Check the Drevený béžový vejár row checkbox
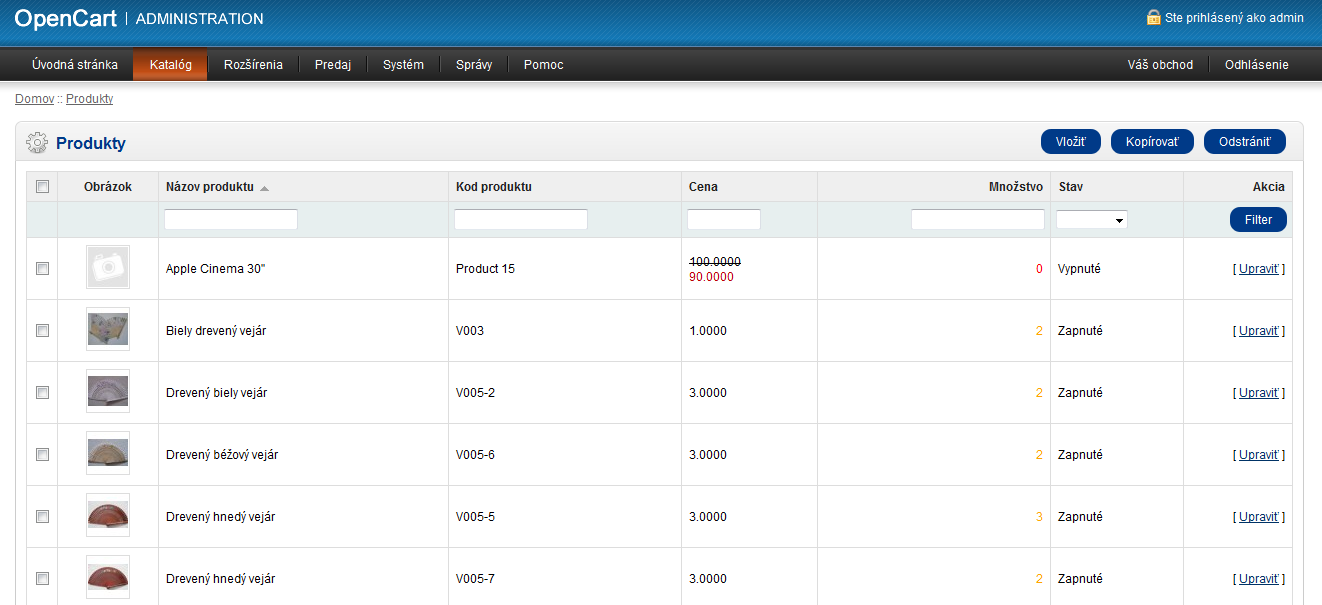The width and height of the screenshot is (1322, 605). point(42,455)
